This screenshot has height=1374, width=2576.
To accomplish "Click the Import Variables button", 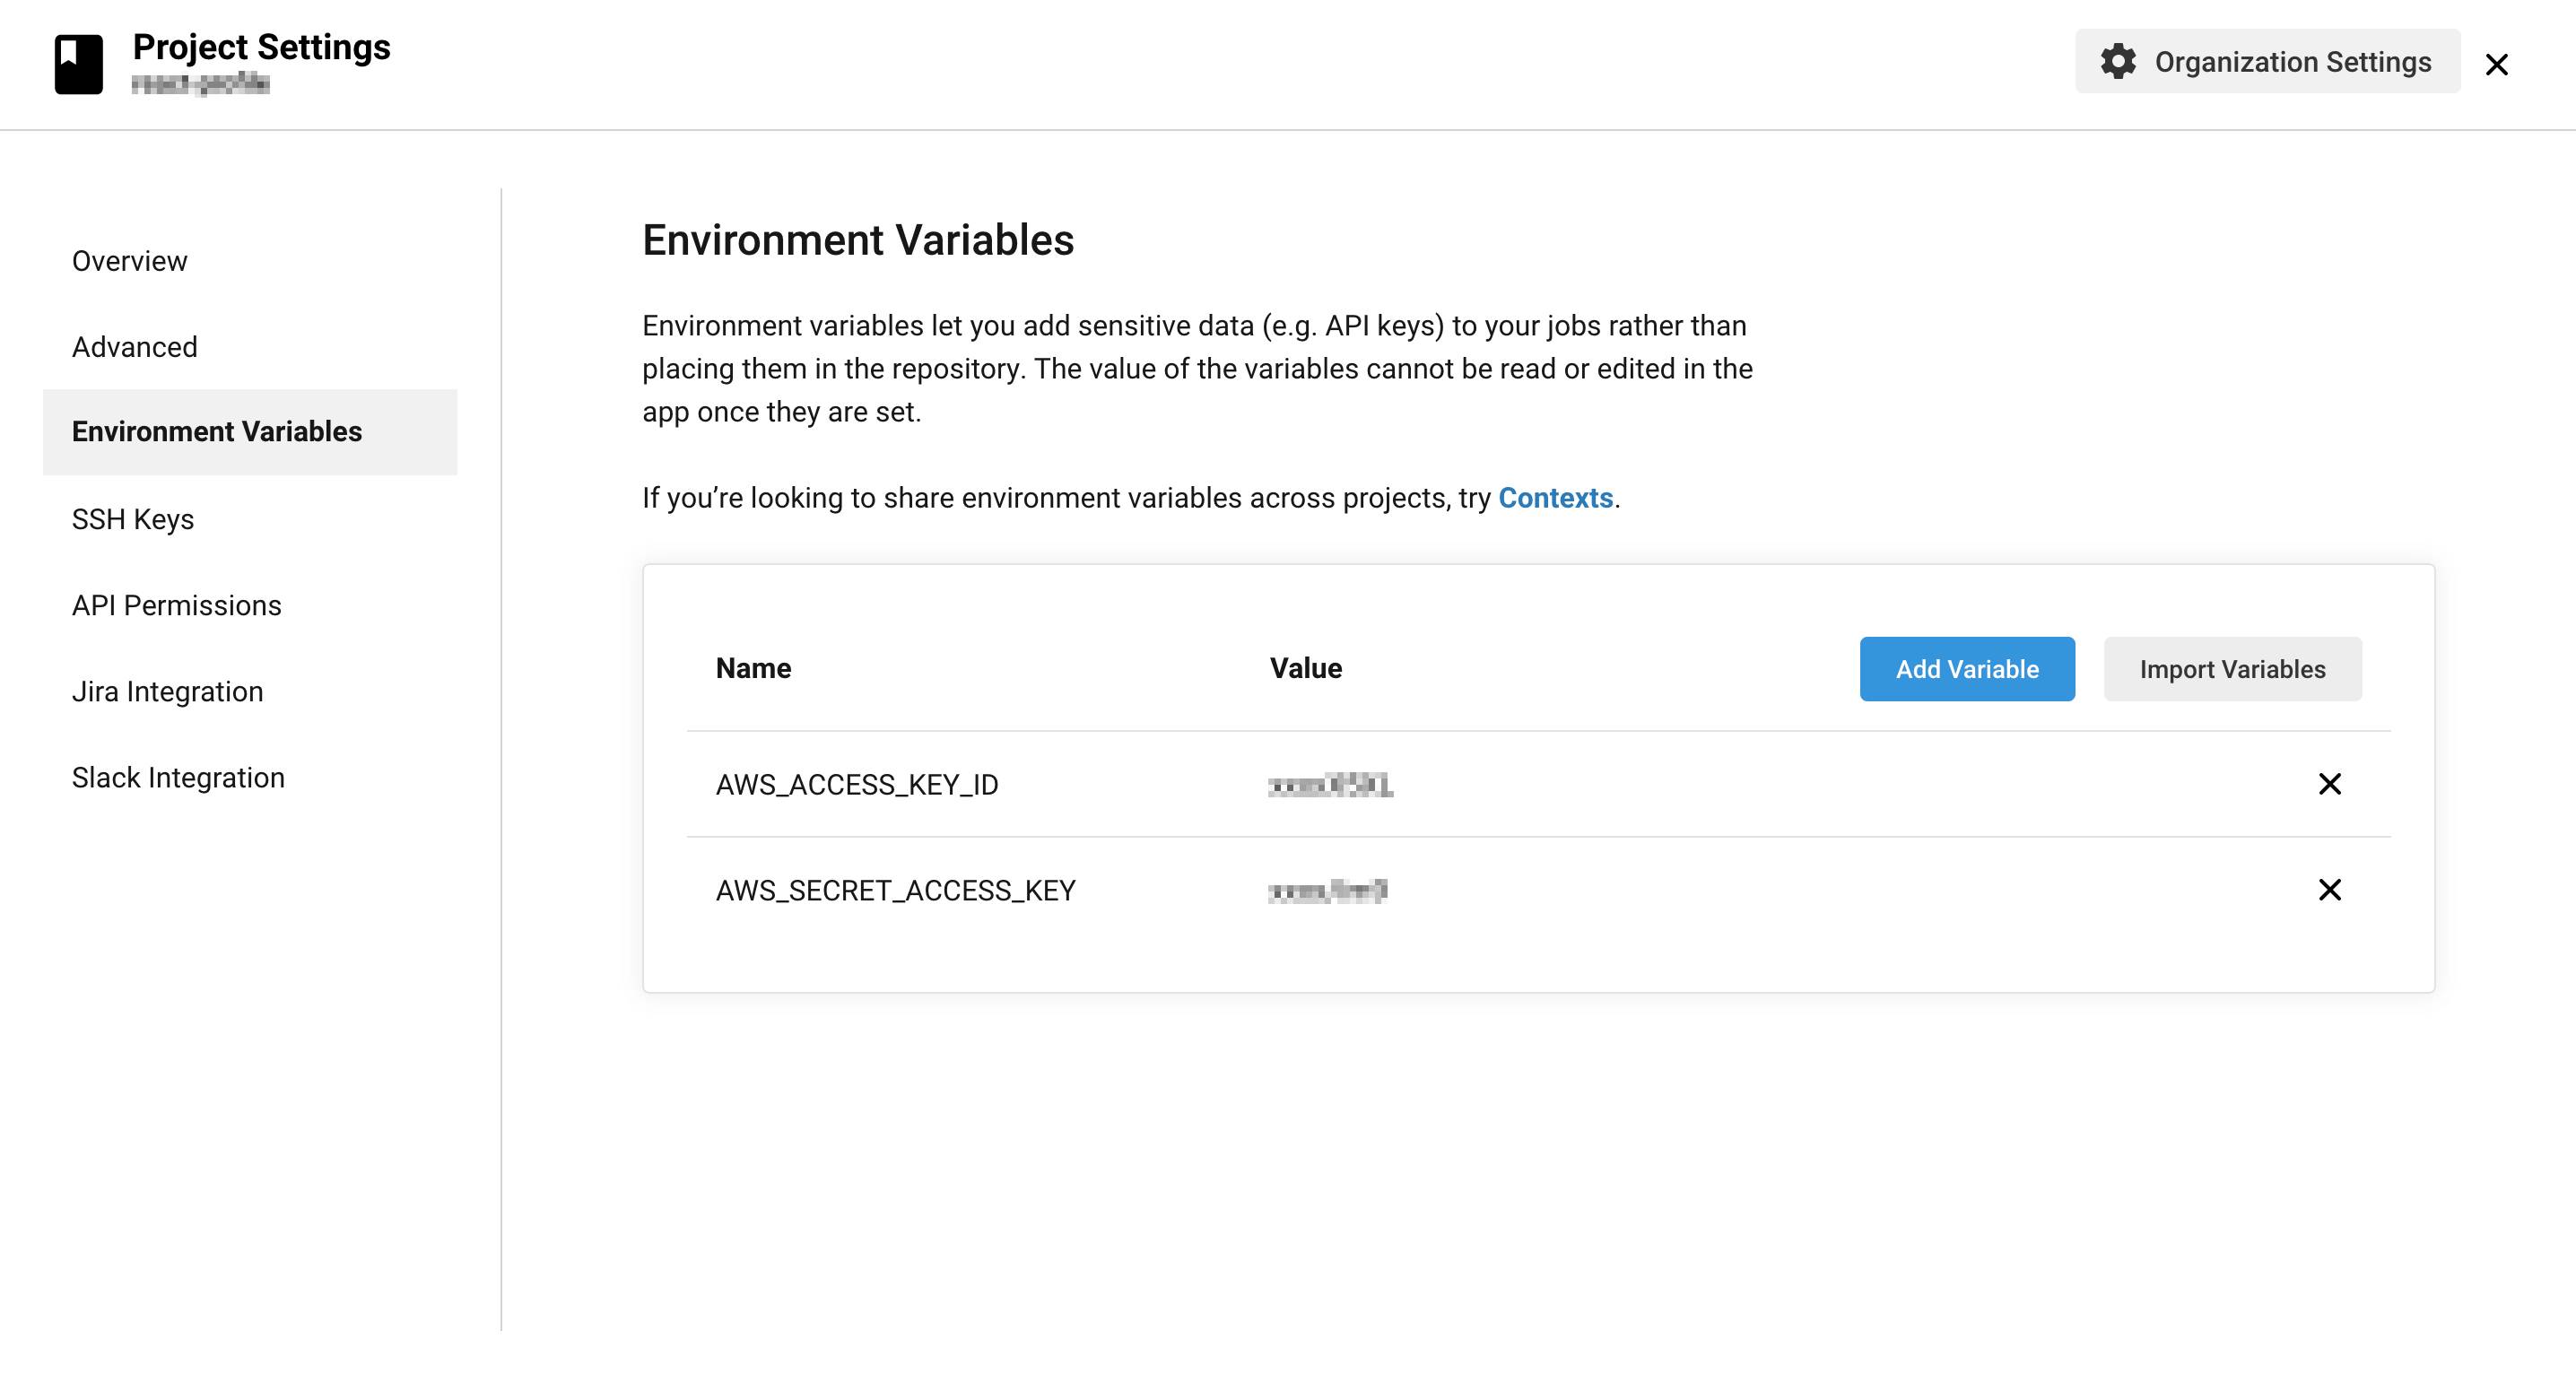I will [2232, 669].
